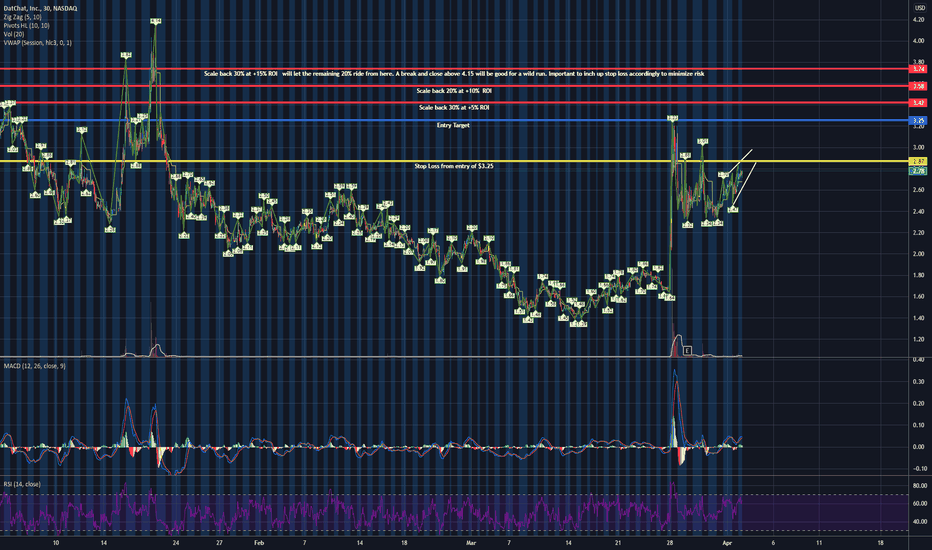Screen dimensions: 932x550
Task: Select the RSI (14, close) pane legend
Action: (x=22, y=484)
